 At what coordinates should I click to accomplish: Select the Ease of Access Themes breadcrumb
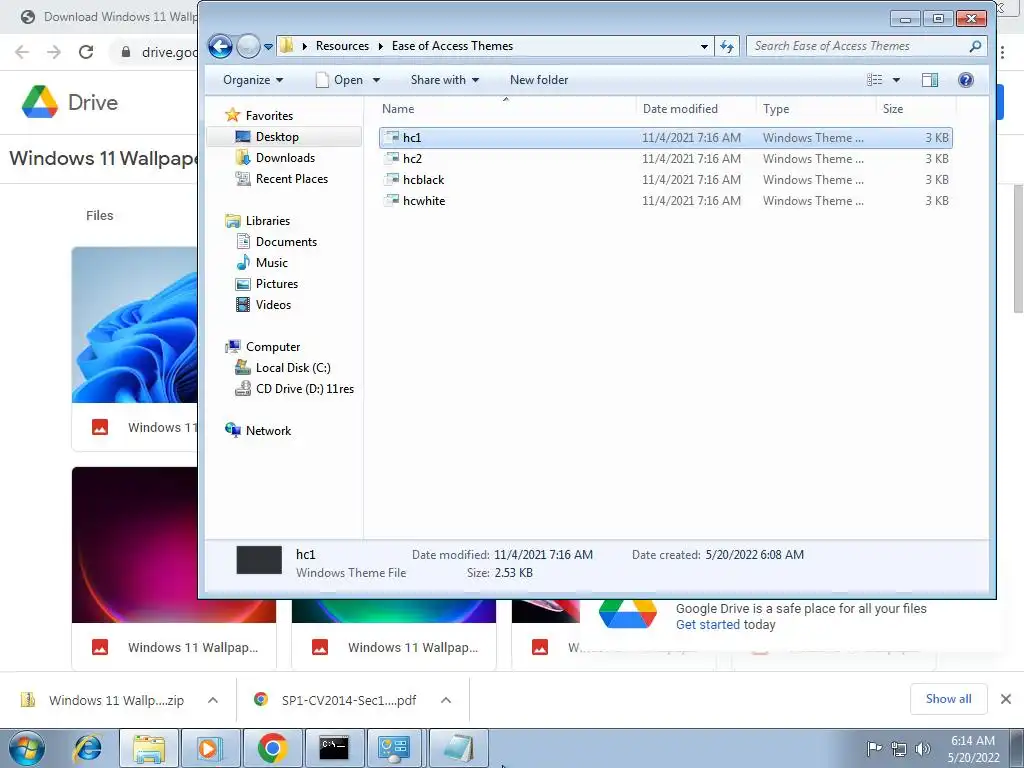(x=452, y=46)
